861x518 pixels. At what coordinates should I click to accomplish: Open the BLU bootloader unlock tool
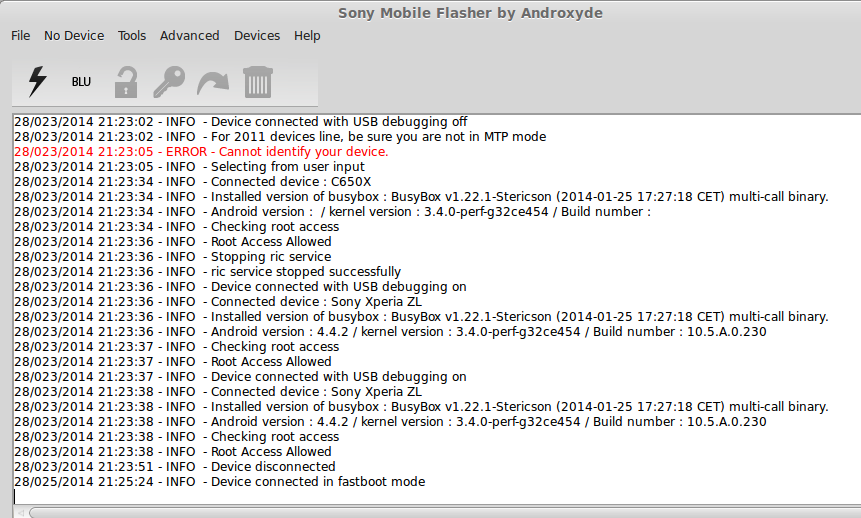(81, 82)
